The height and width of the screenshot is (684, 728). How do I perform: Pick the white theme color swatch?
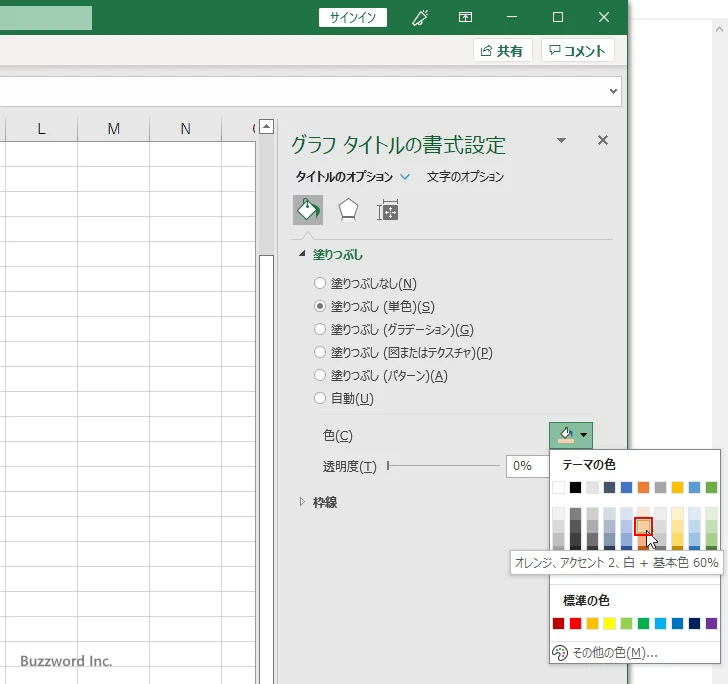(559, 487)
